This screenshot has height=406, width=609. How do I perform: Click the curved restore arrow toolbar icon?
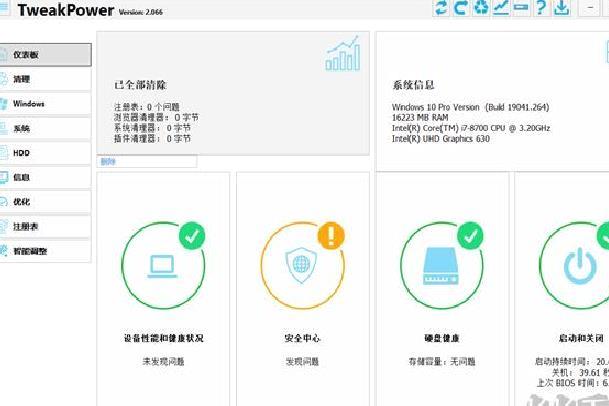(461, 7)
